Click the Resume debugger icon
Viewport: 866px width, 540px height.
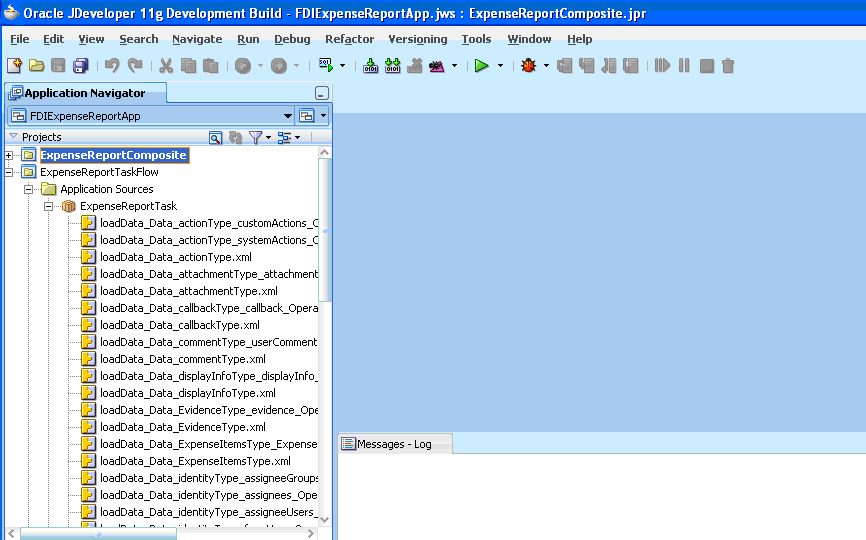(x=662, y=66)
